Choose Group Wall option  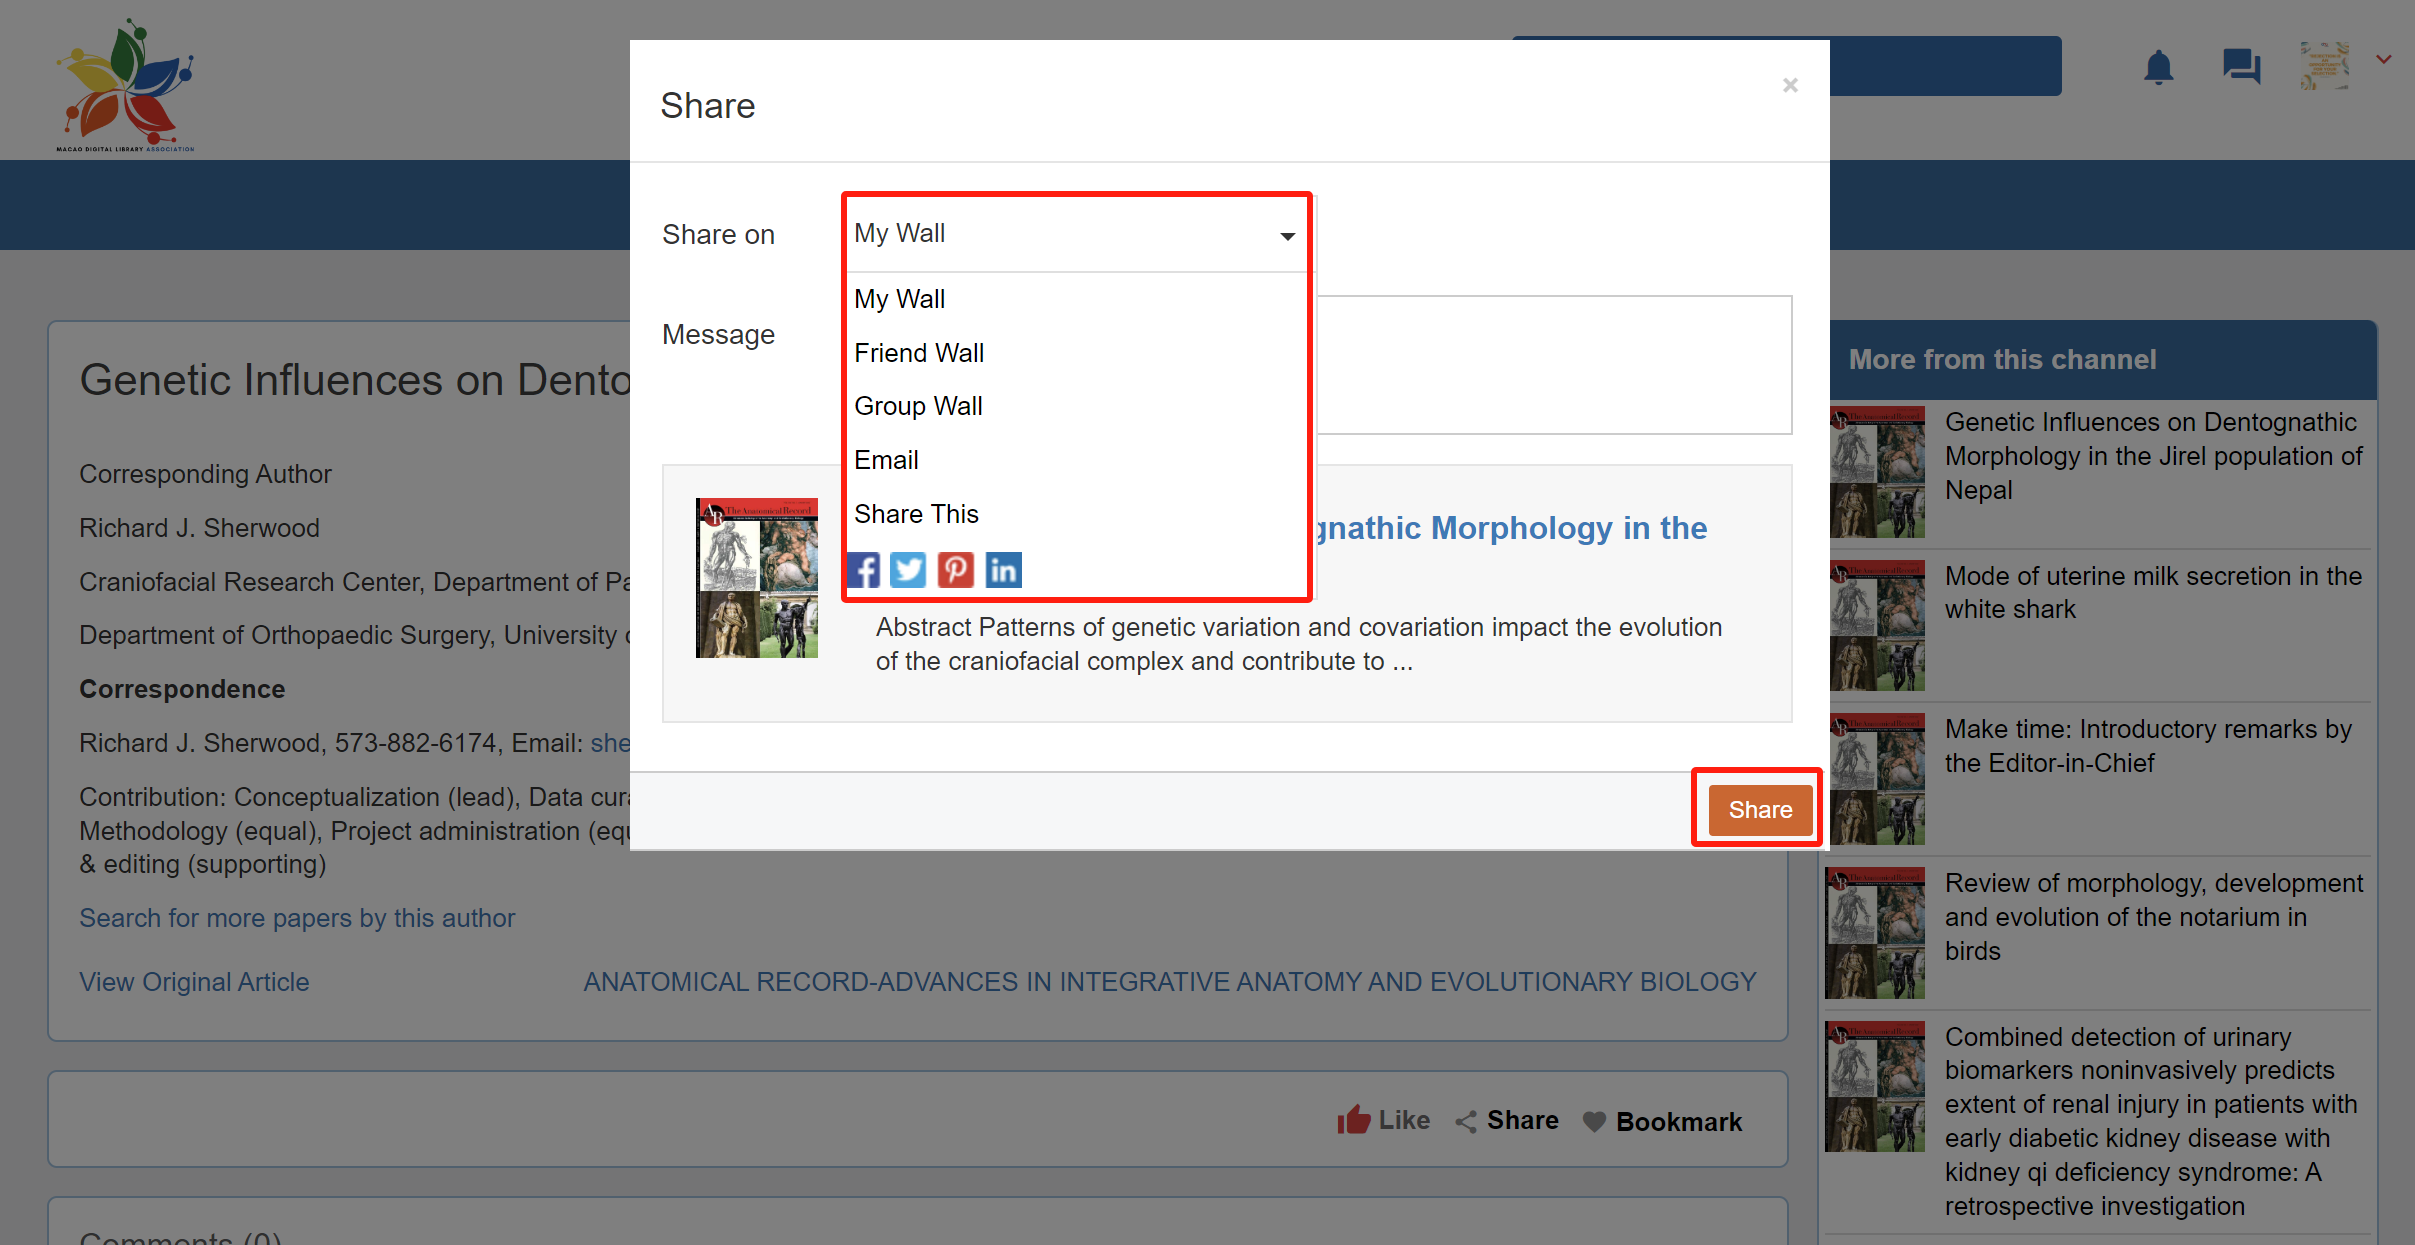click(x=918, y=406)
